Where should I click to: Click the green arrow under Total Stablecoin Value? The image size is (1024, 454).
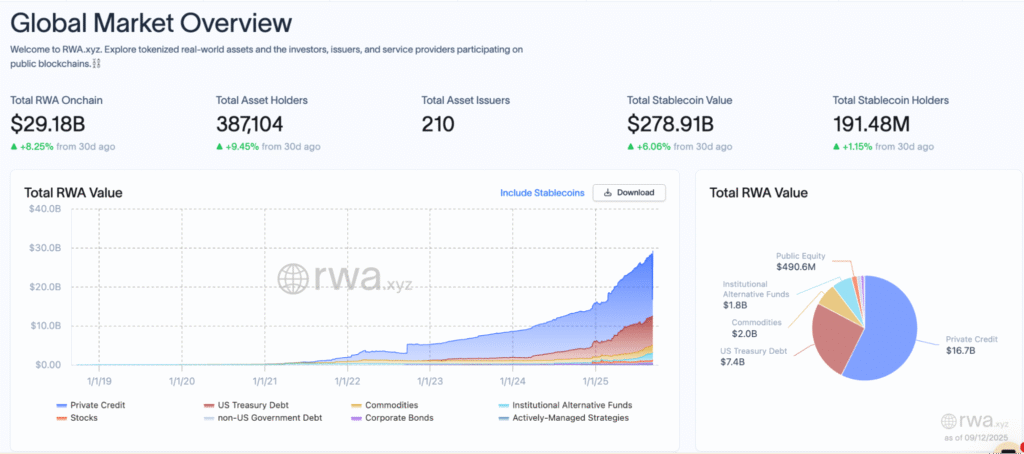pos(631,147)
